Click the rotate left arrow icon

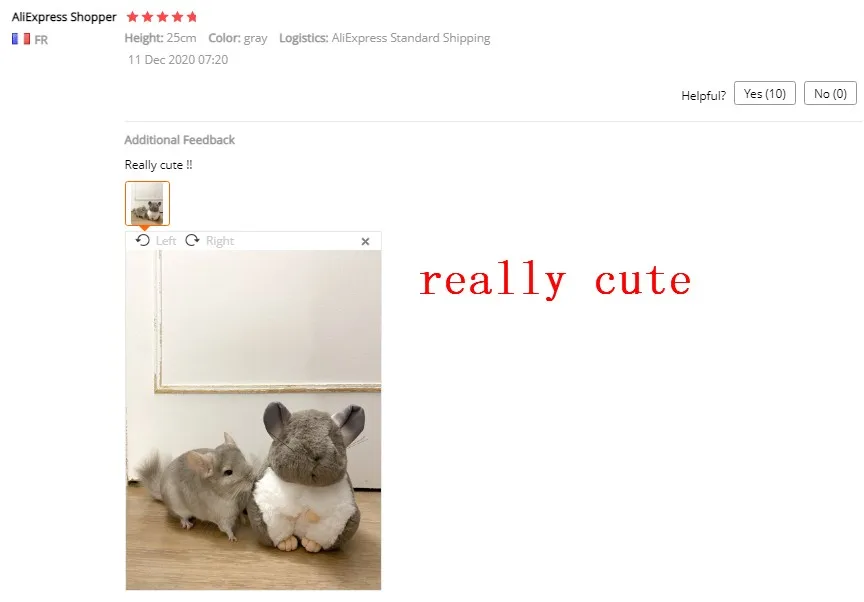pyautogui.click(x=143, y=240)
